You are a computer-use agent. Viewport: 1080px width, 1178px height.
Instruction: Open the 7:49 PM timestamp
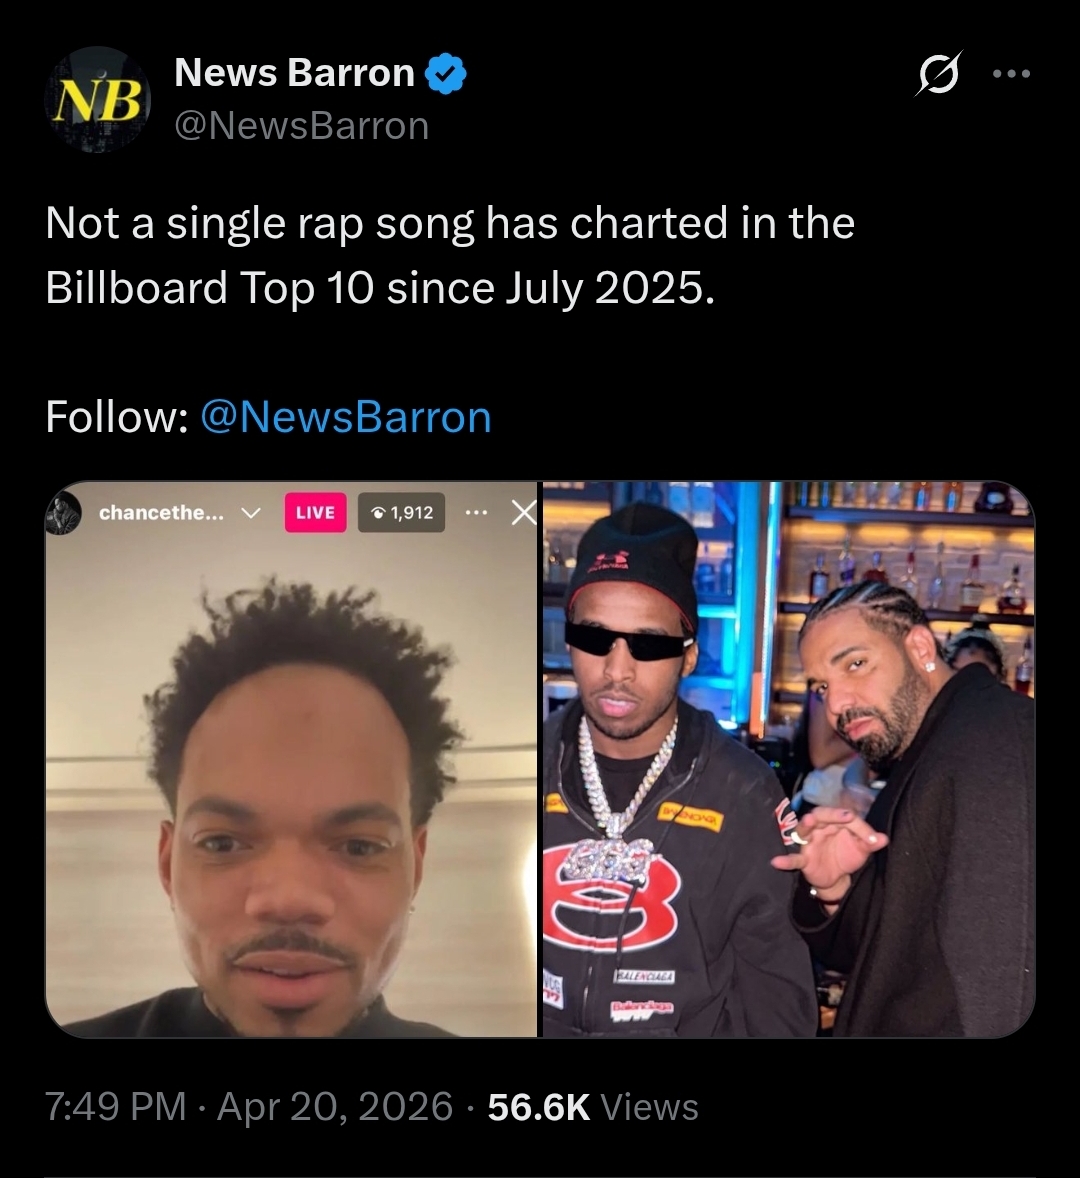116,1107
